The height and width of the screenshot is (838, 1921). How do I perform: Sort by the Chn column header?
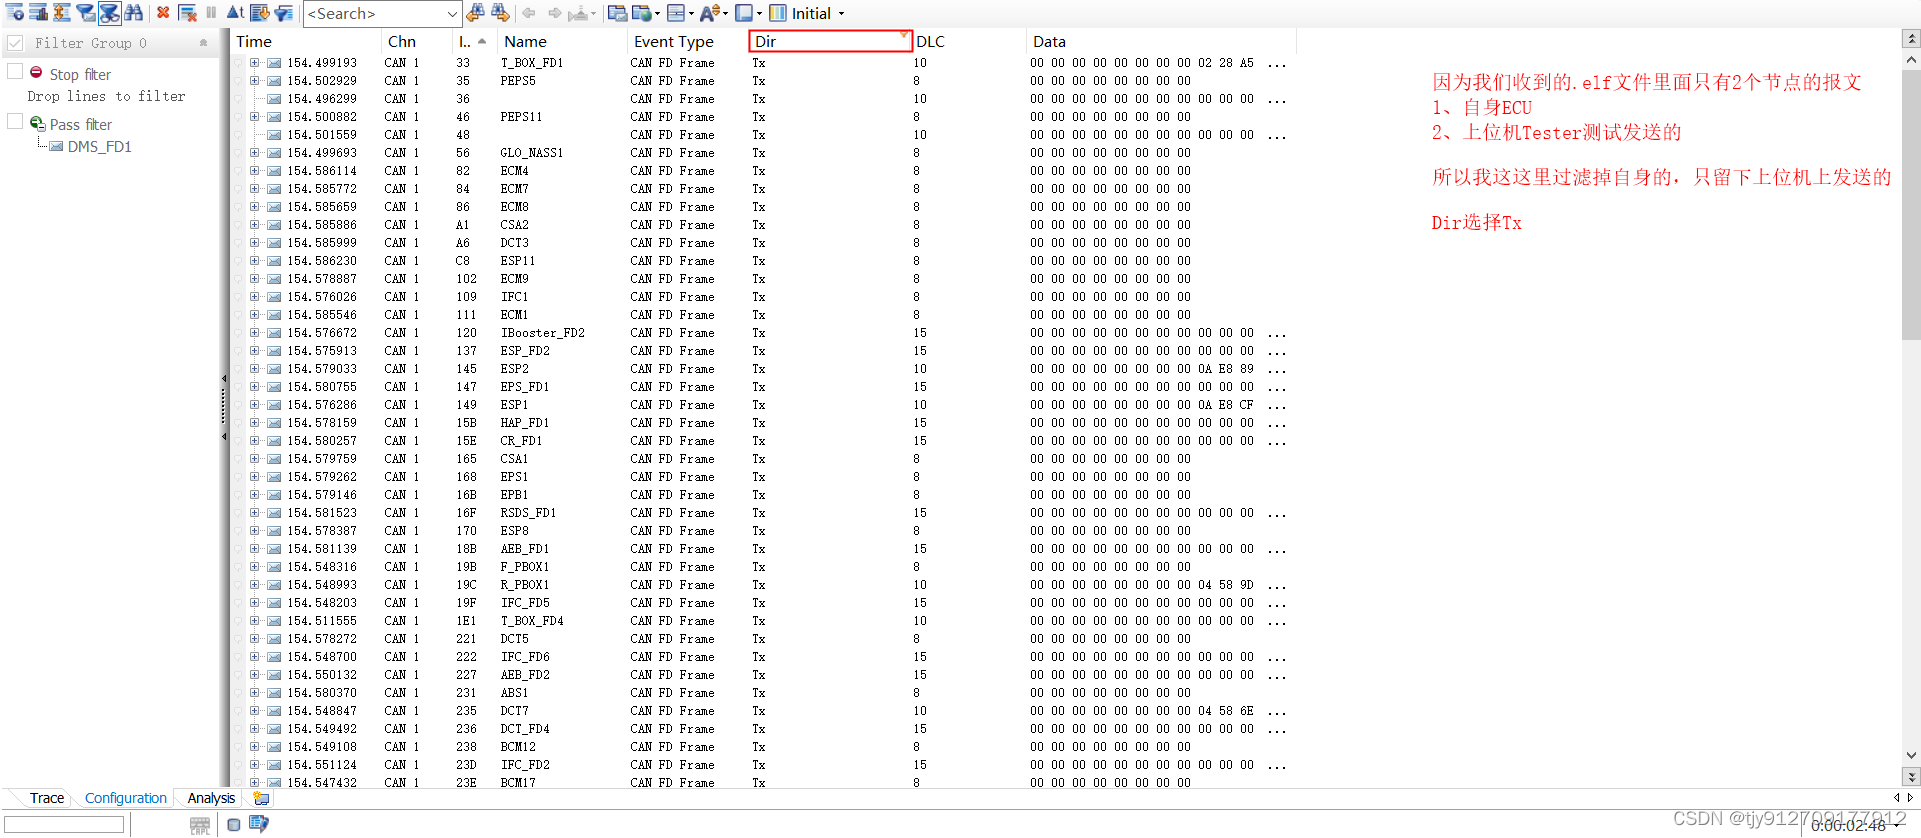[415, 41]
